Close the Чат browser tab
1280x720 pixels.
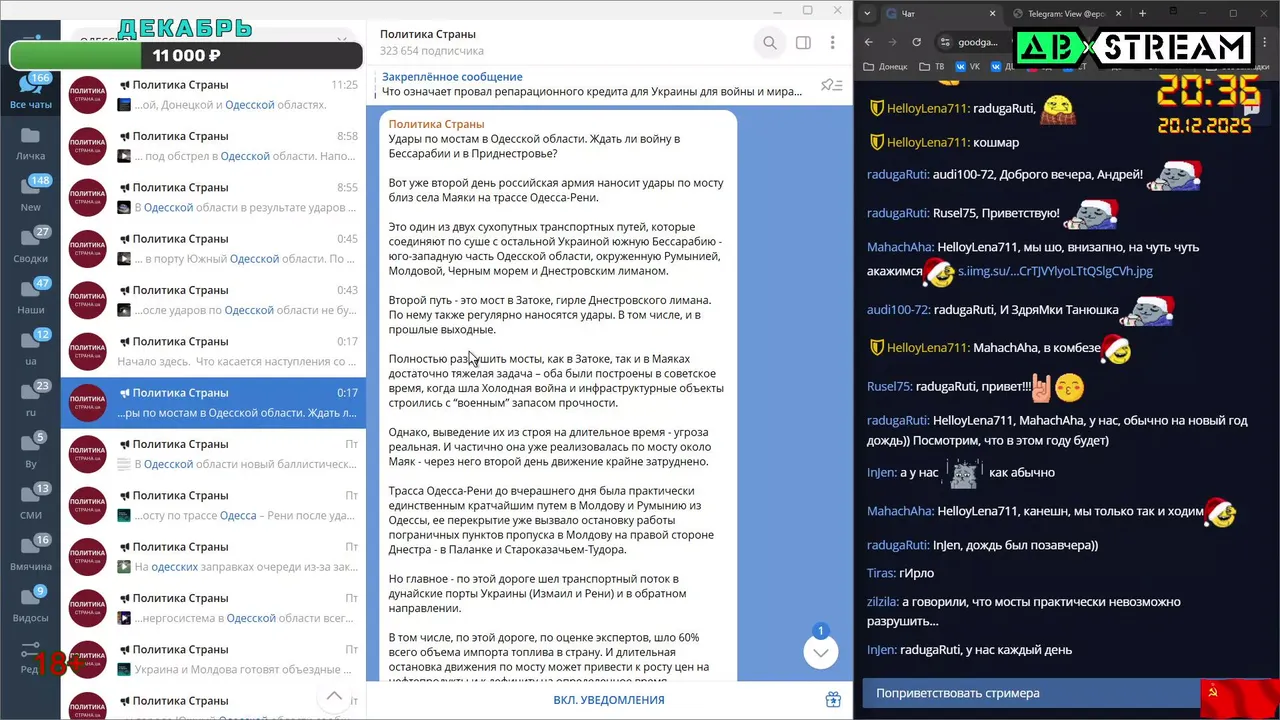[992, 13]
